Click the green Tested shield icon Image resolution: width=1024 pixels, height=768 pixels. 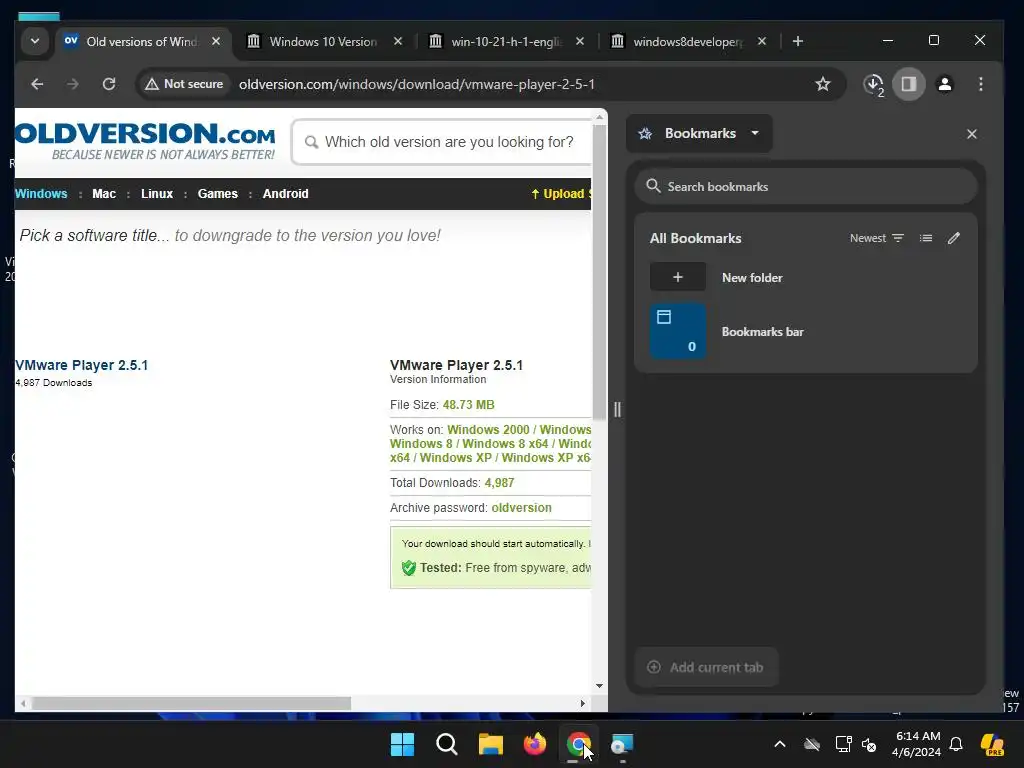pyautogui.click(x=409, y=568)
